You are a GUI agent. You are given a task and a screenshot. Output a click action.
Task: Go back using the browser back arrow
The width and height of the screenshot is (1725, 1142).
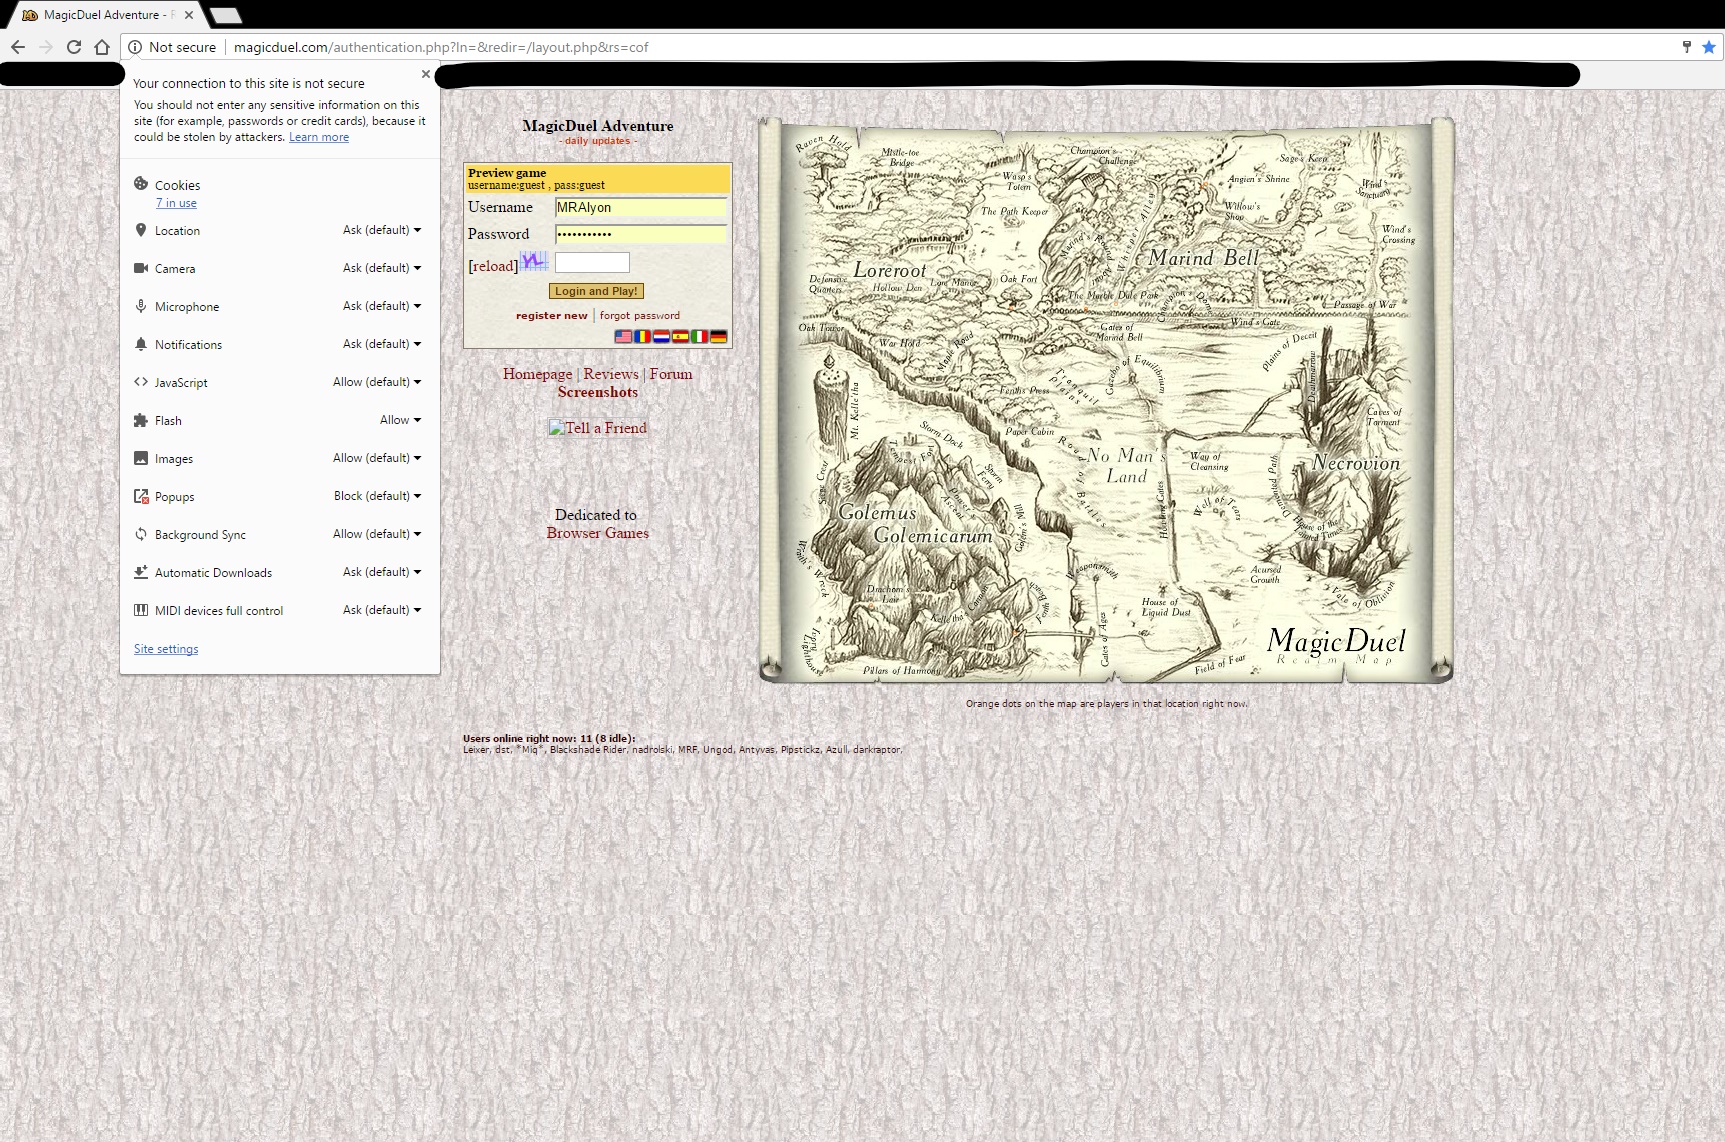(17, 47)
